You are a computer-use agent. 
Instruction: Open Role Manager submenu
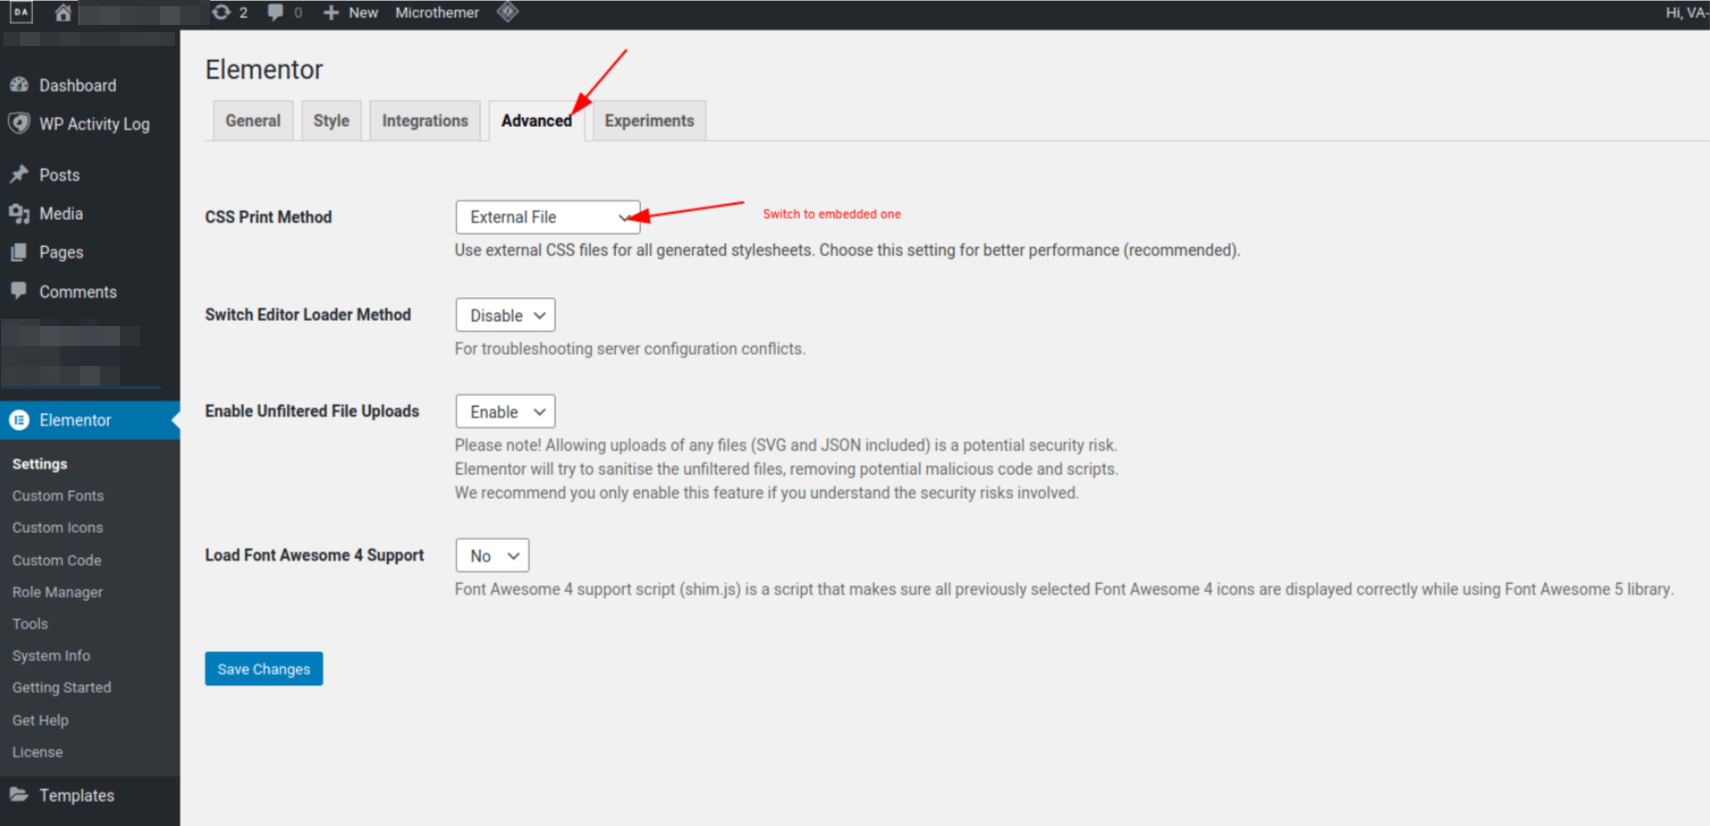pyautogui.click(x=57, y=592)
